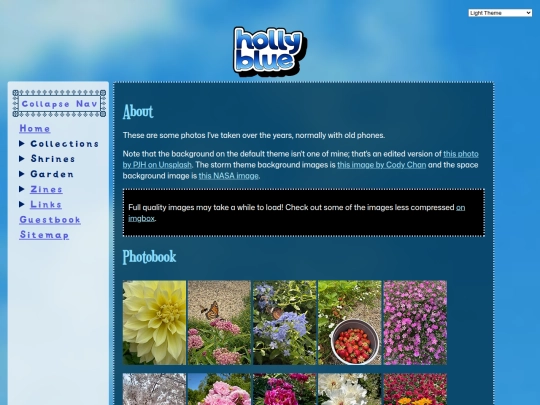This screenshot has height=405, width=540.
Task: Open the Links page link
Action: (x=46, y=204)
